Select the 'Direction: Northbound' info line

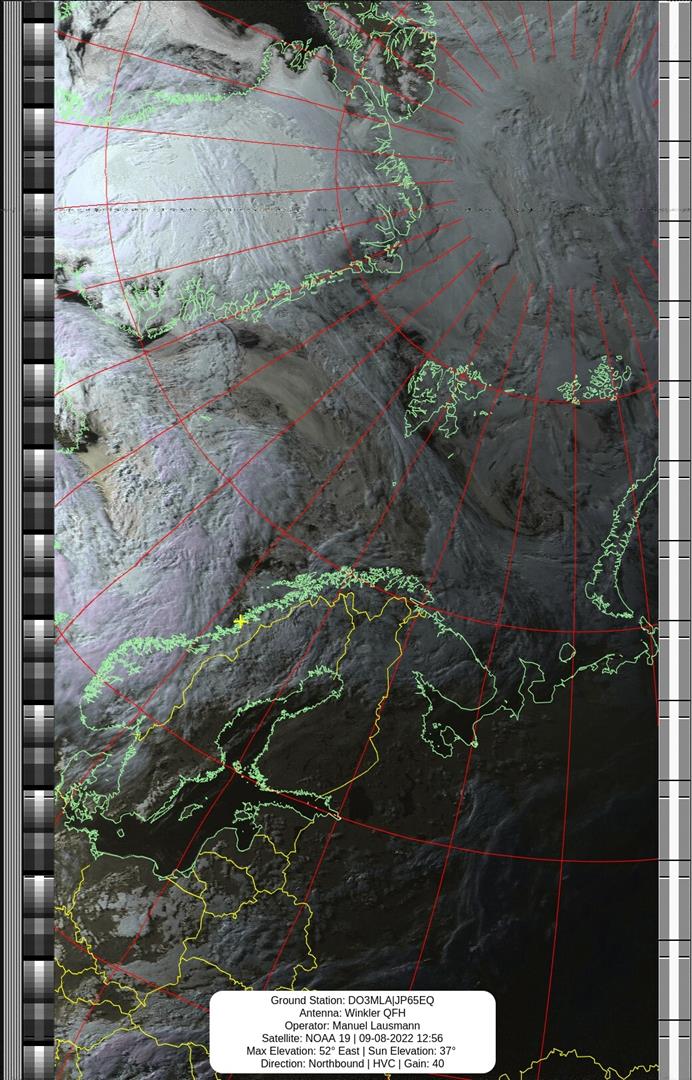(x=352, y=1063)
